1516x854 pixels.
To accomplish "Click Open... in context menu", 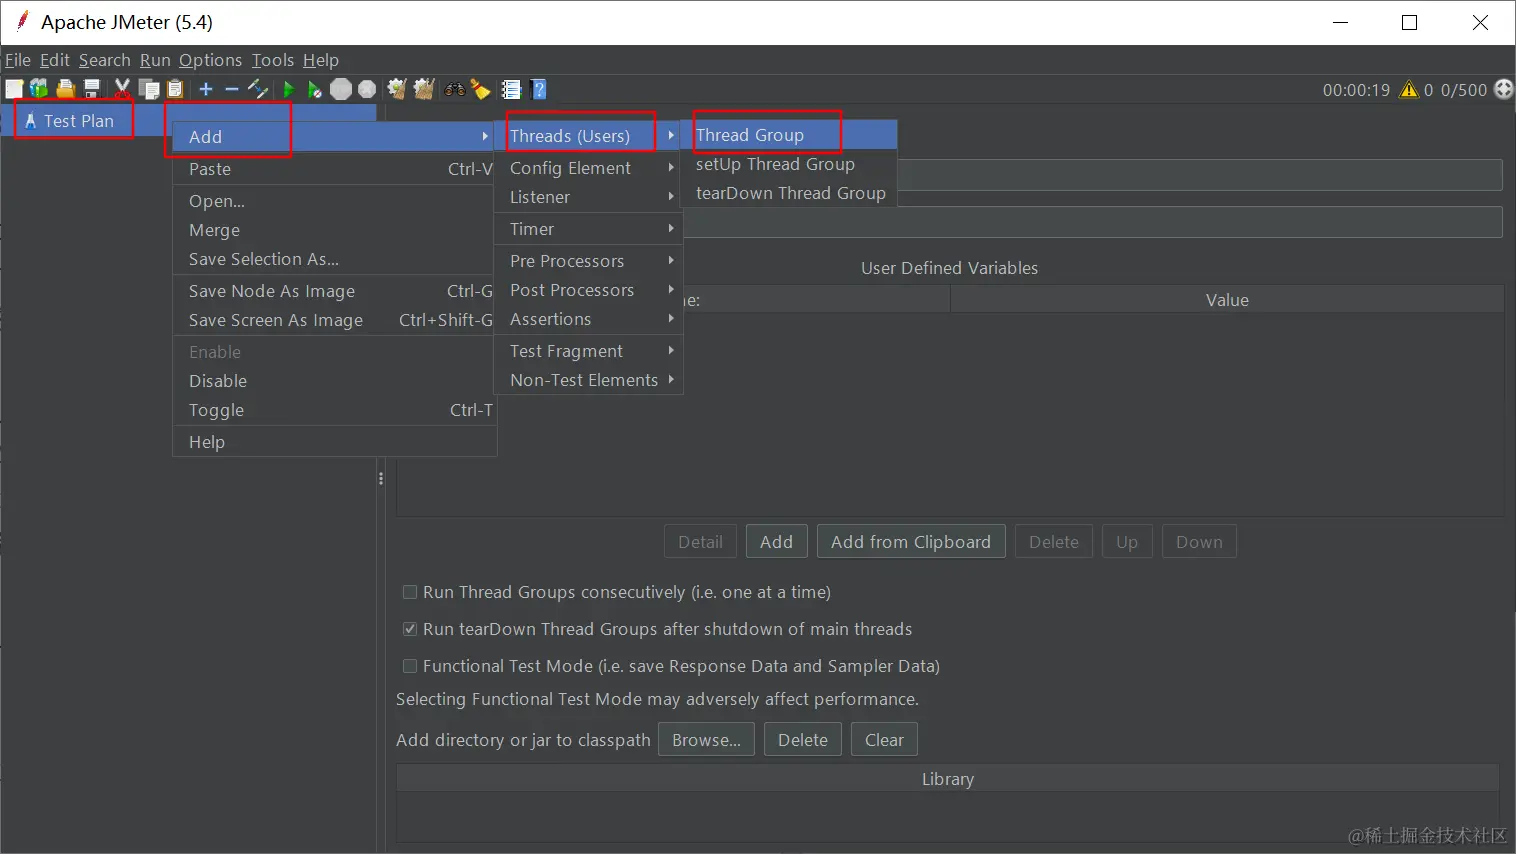I will point(334,201).
